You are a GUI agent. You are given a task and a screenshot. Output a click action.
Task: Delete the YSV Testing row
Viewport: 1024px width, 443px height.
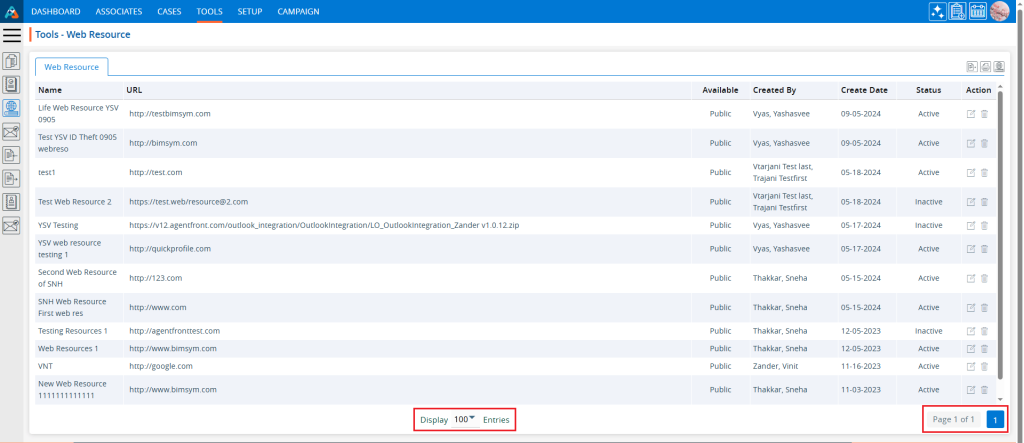(984, 226)
